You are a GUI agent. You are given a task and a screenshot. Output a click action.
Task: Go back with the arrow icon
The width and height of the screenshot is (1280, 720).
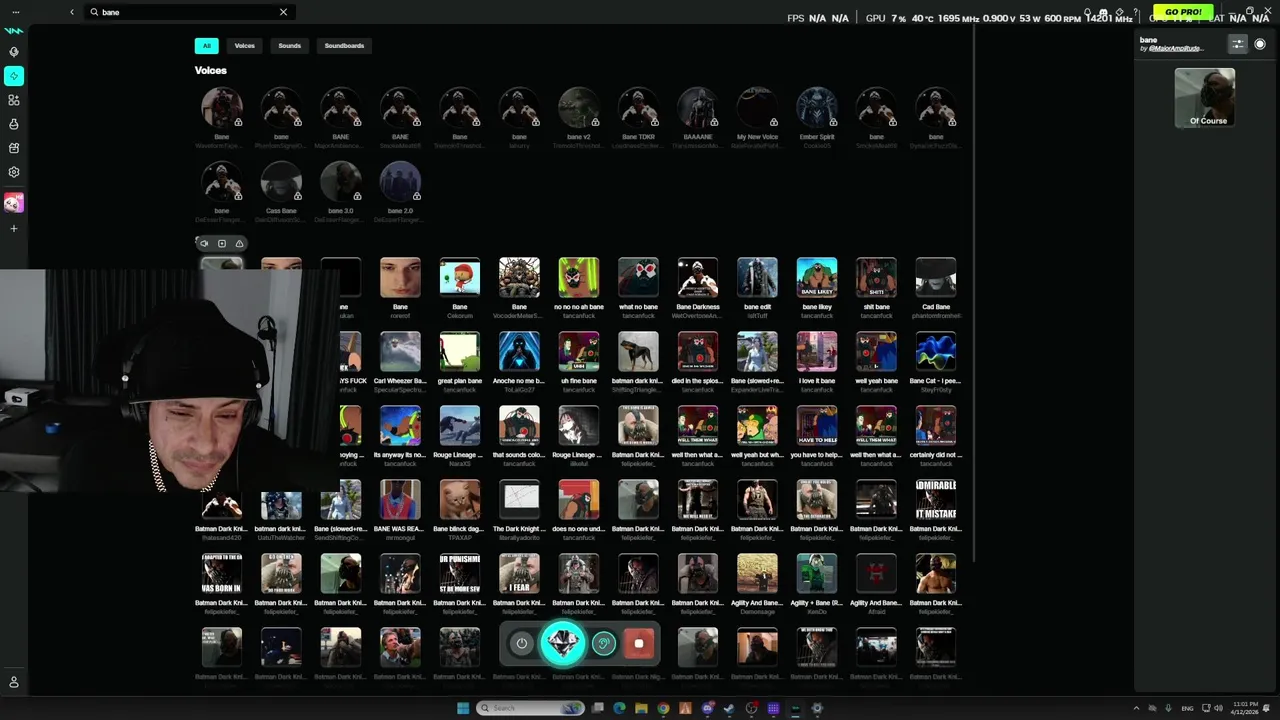[x=72, y=12]
